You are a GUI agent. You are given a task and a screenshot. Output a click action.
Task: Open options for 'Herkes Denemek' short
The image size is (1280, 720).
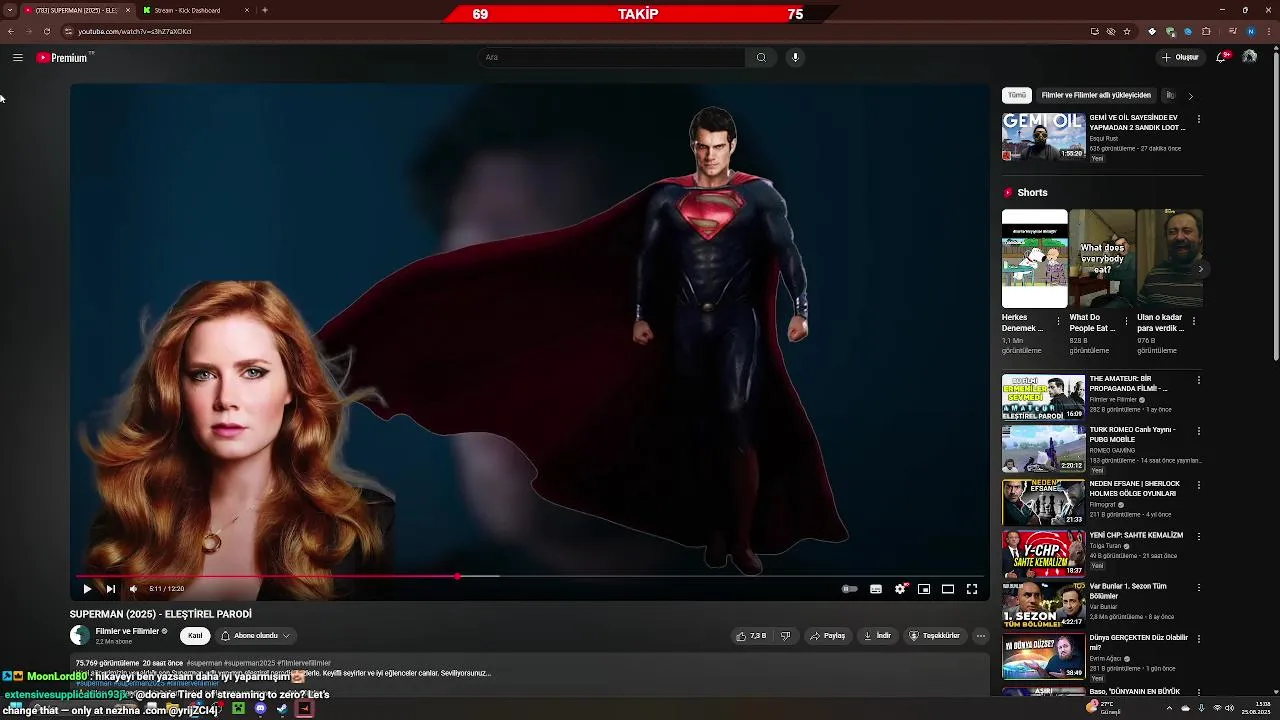[1058, 322]
